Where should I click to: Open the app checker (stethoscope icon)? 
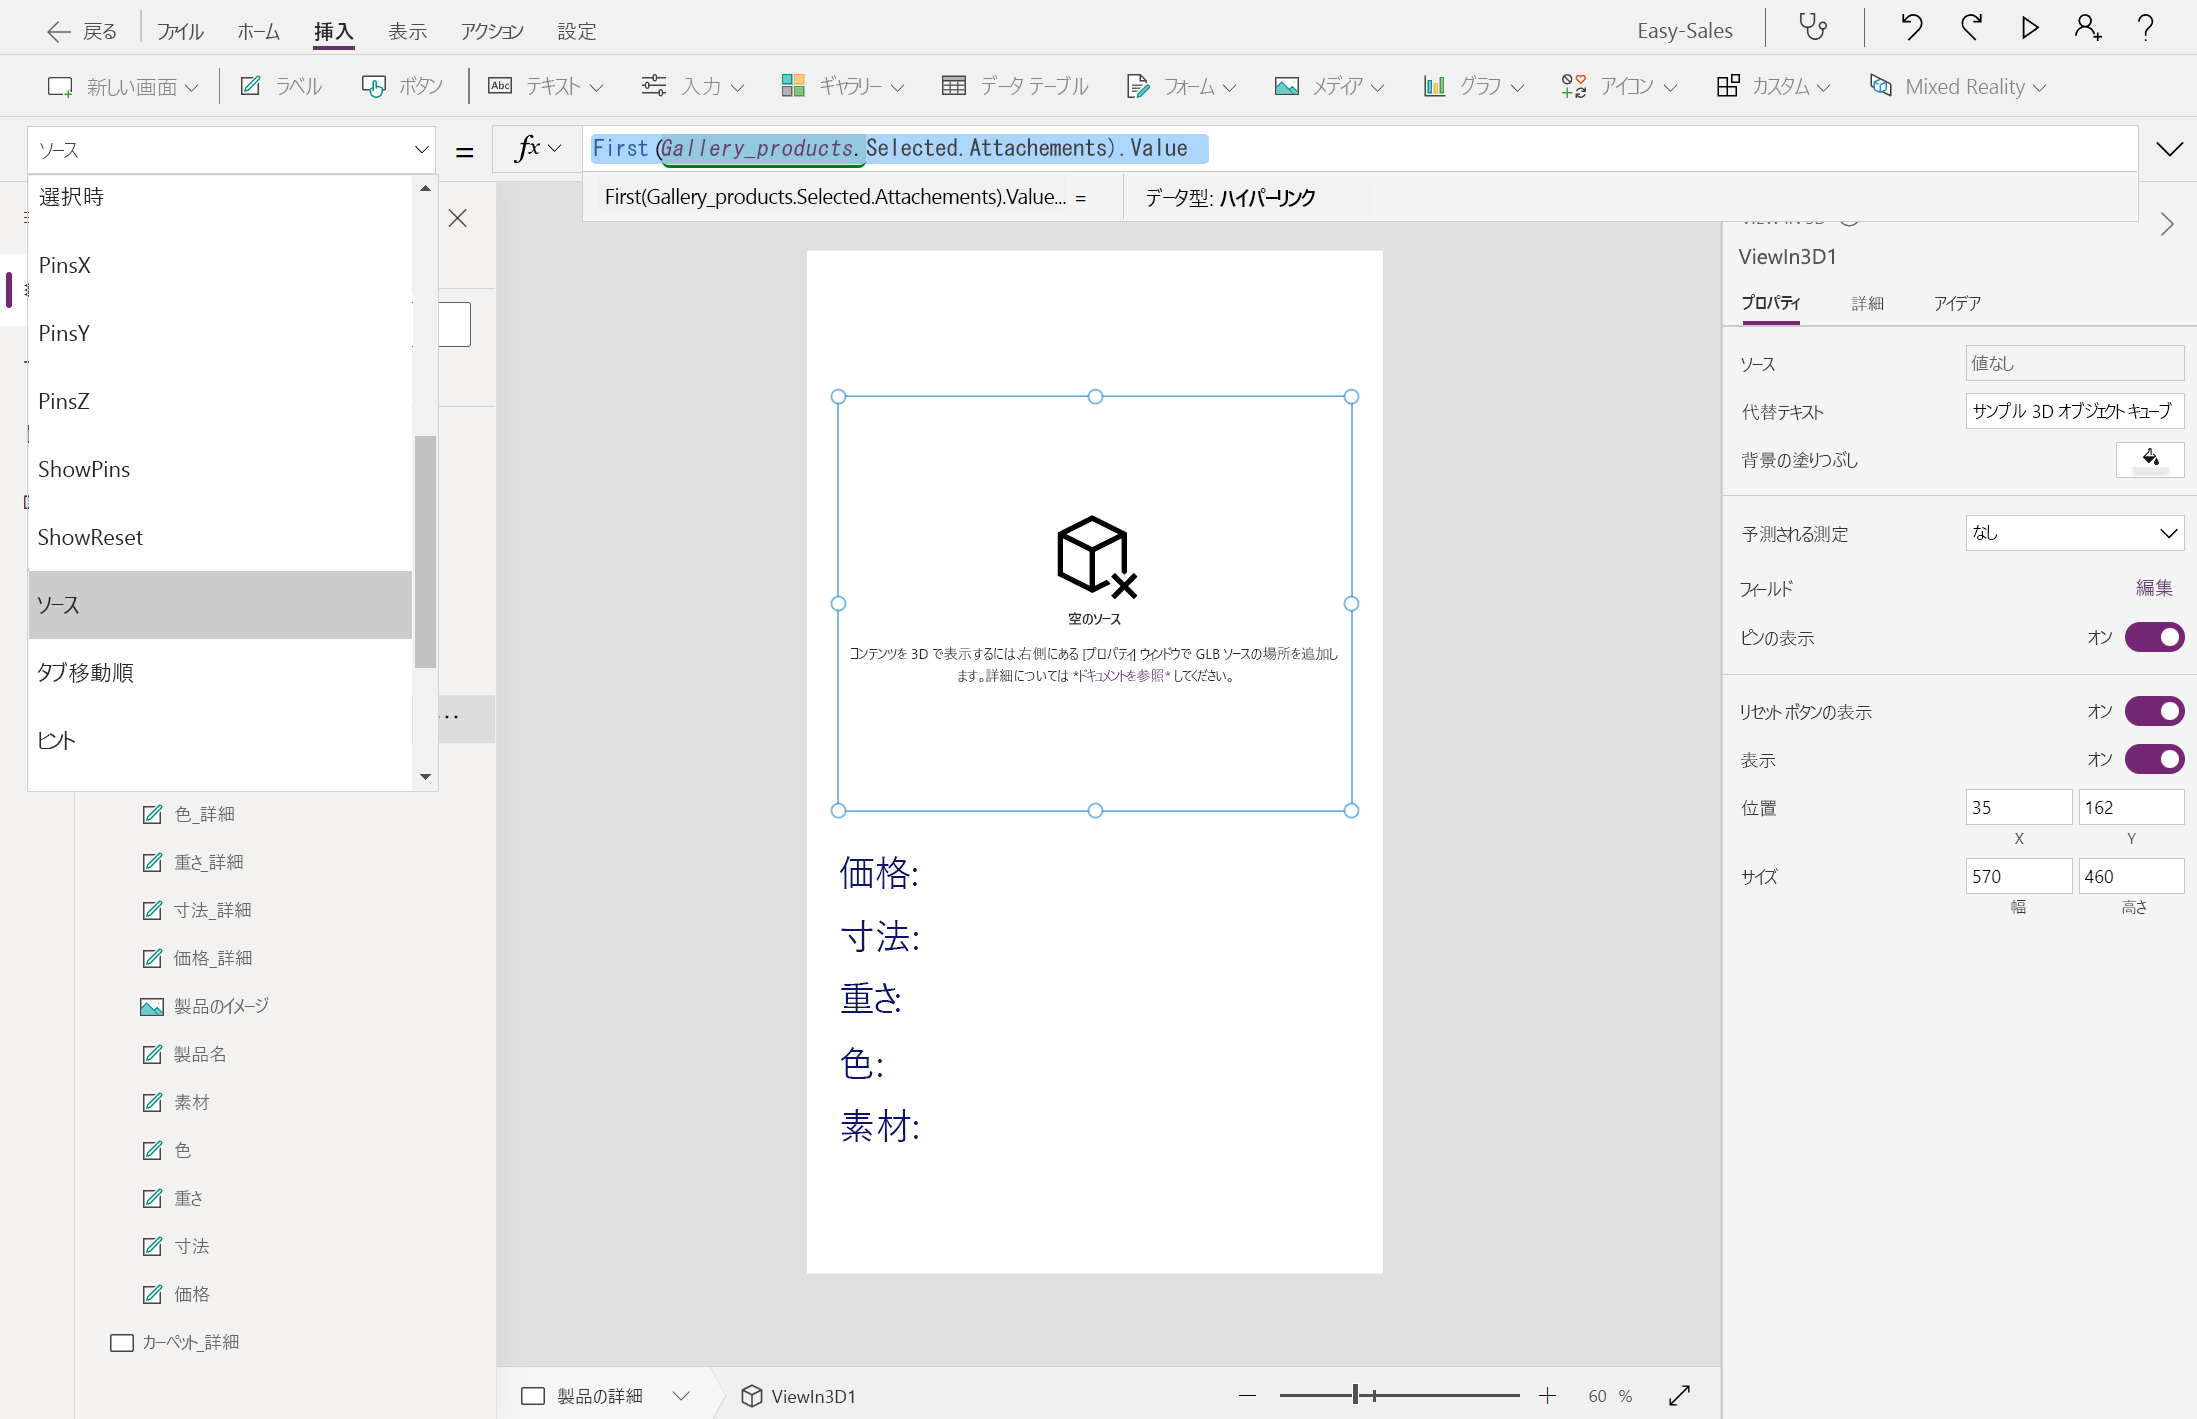(x=1813, y=28)
